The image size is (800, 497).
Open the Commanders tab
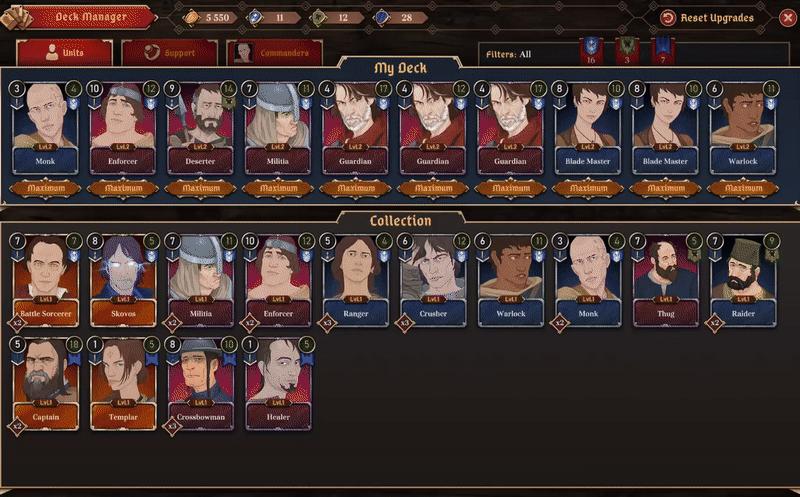click(274, 53)
